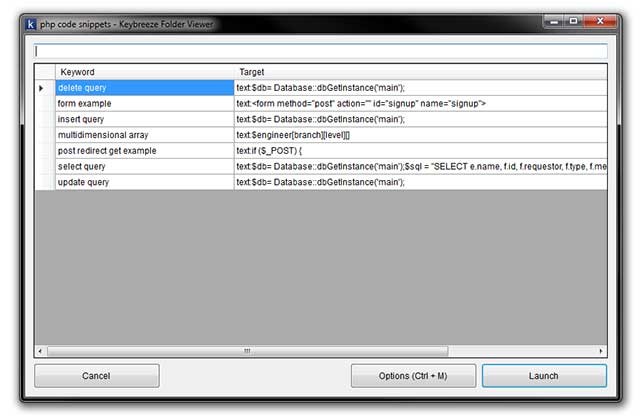
Task: Click the row selector arrow beside delete query
Action: coord(41,88)
